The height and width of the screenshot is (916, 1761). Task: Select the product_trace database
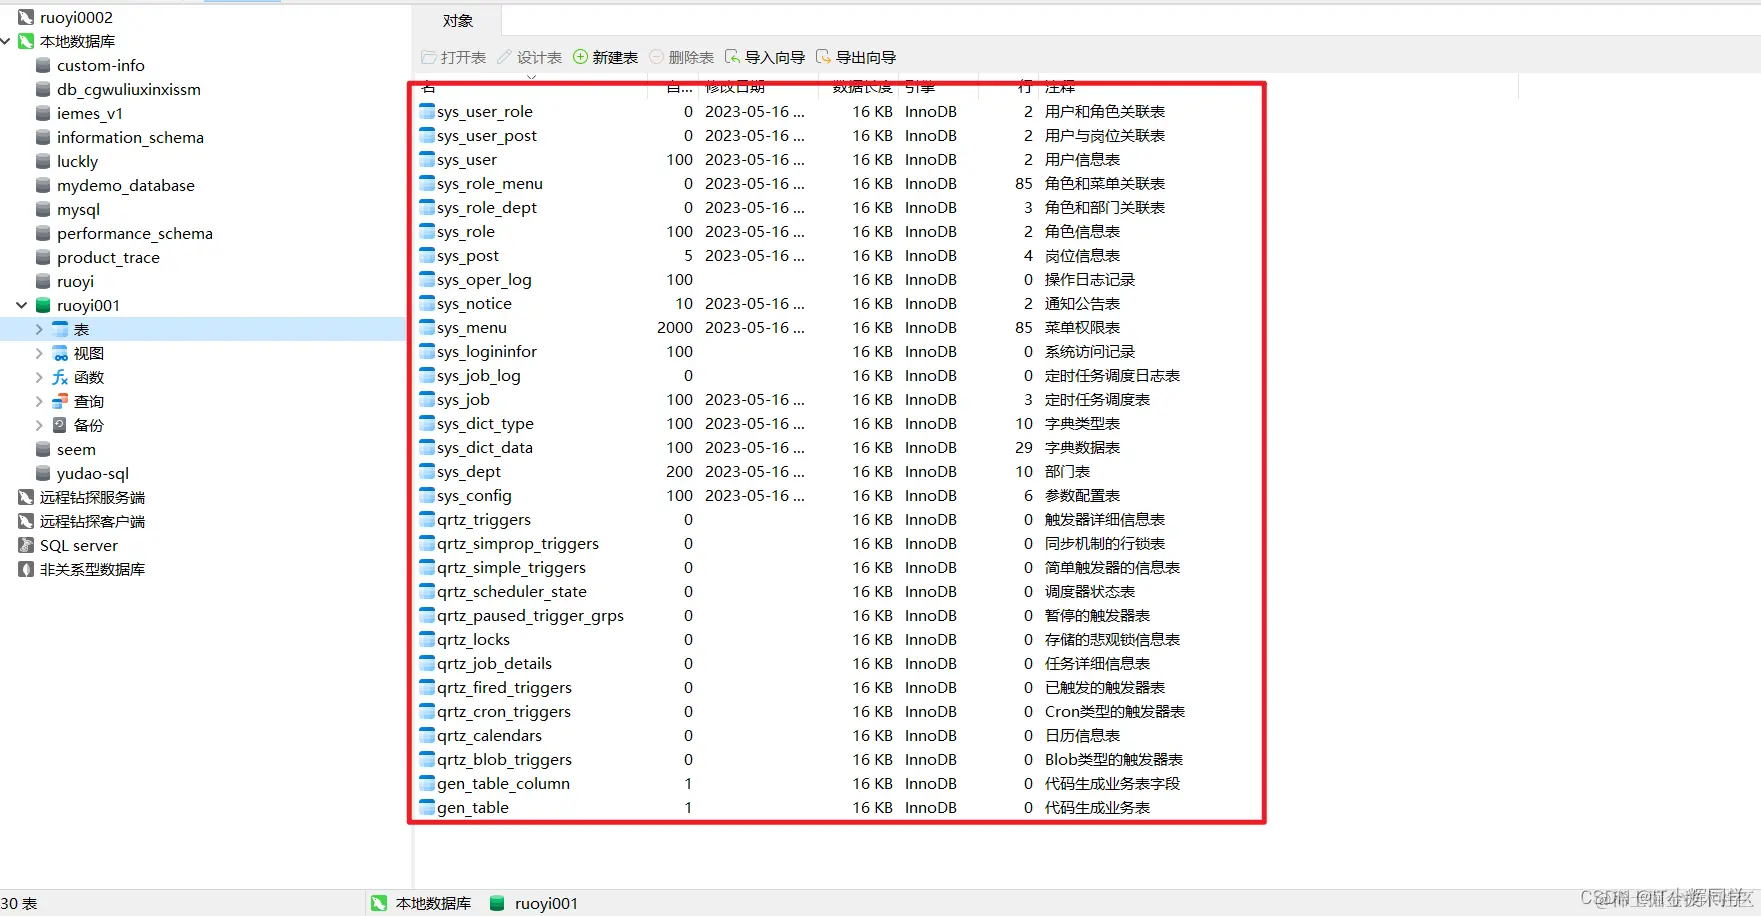(x=108, y=257)
